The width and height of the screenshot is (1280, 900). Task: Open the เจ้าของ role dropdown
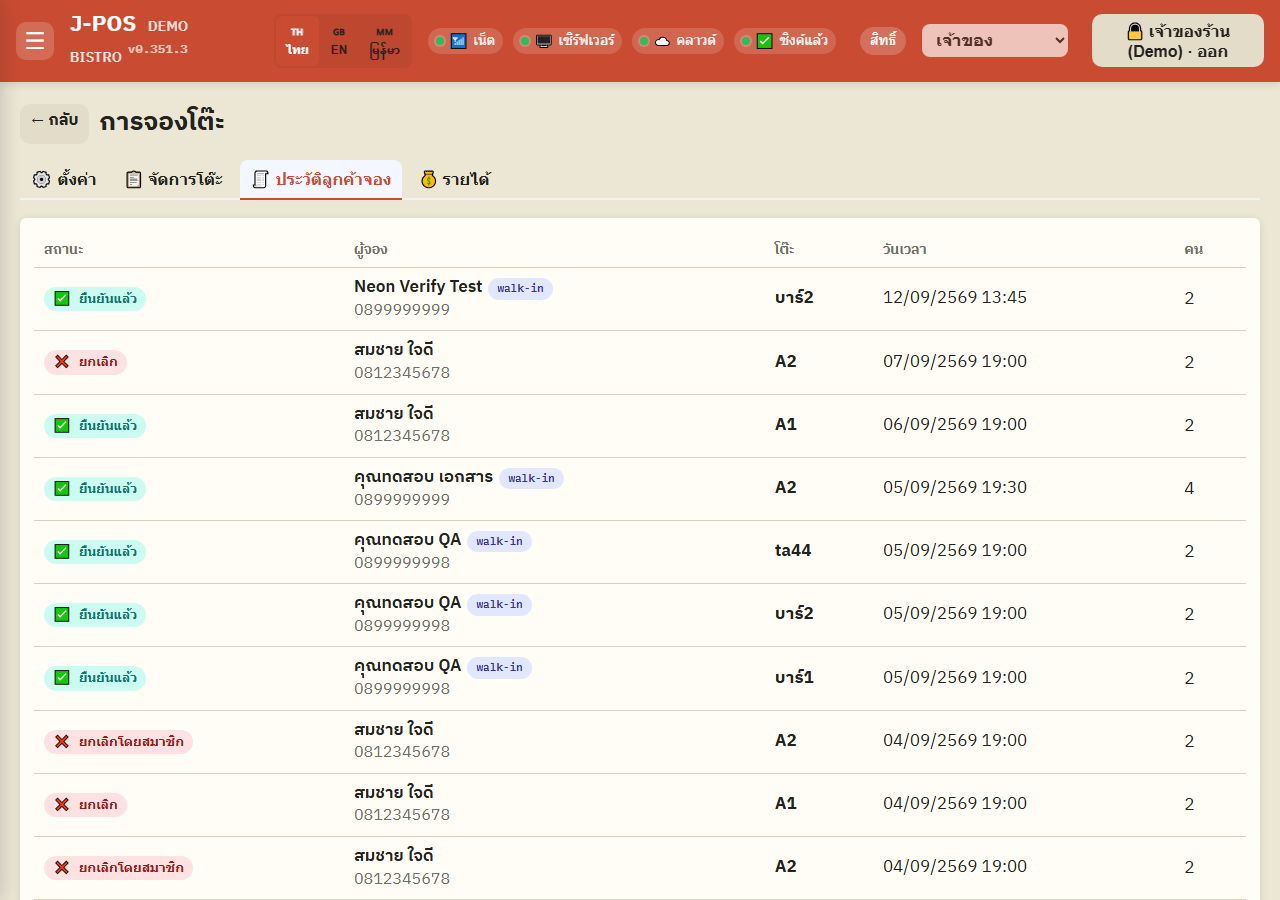(x=995, y=41)
